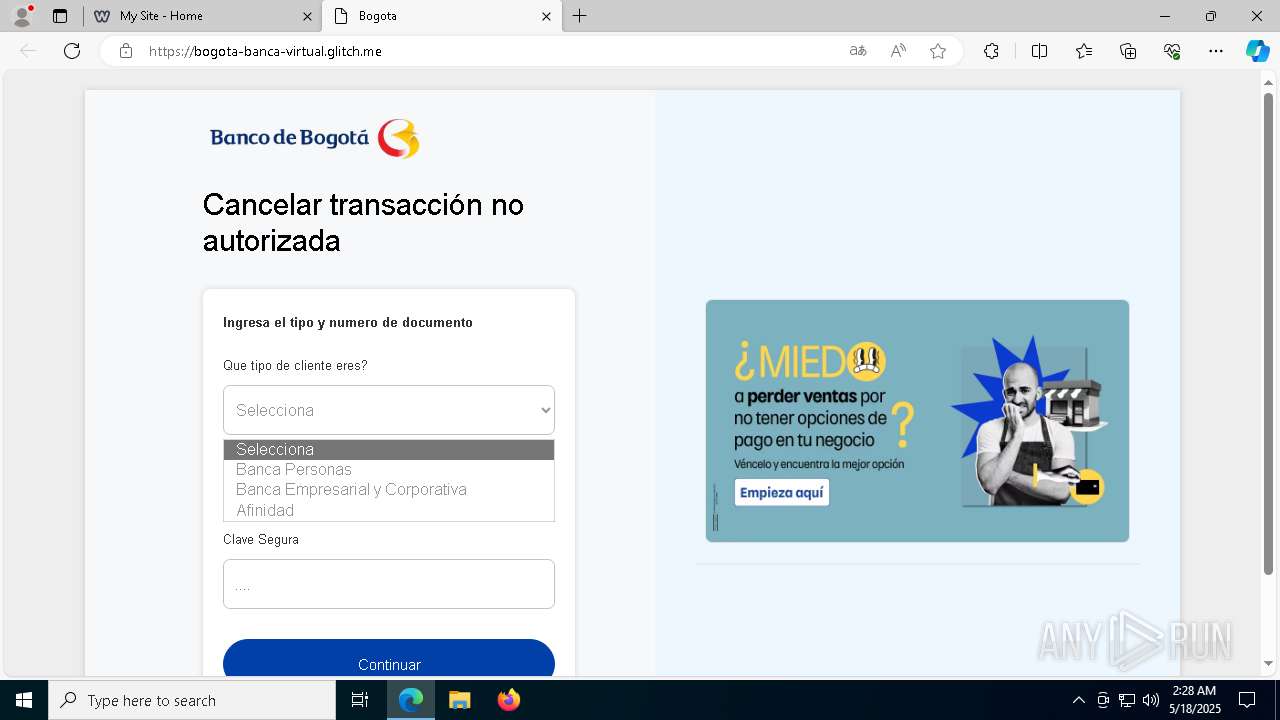Close the Bogota tab
1280x720 pixels.
(x=546, y=16)
